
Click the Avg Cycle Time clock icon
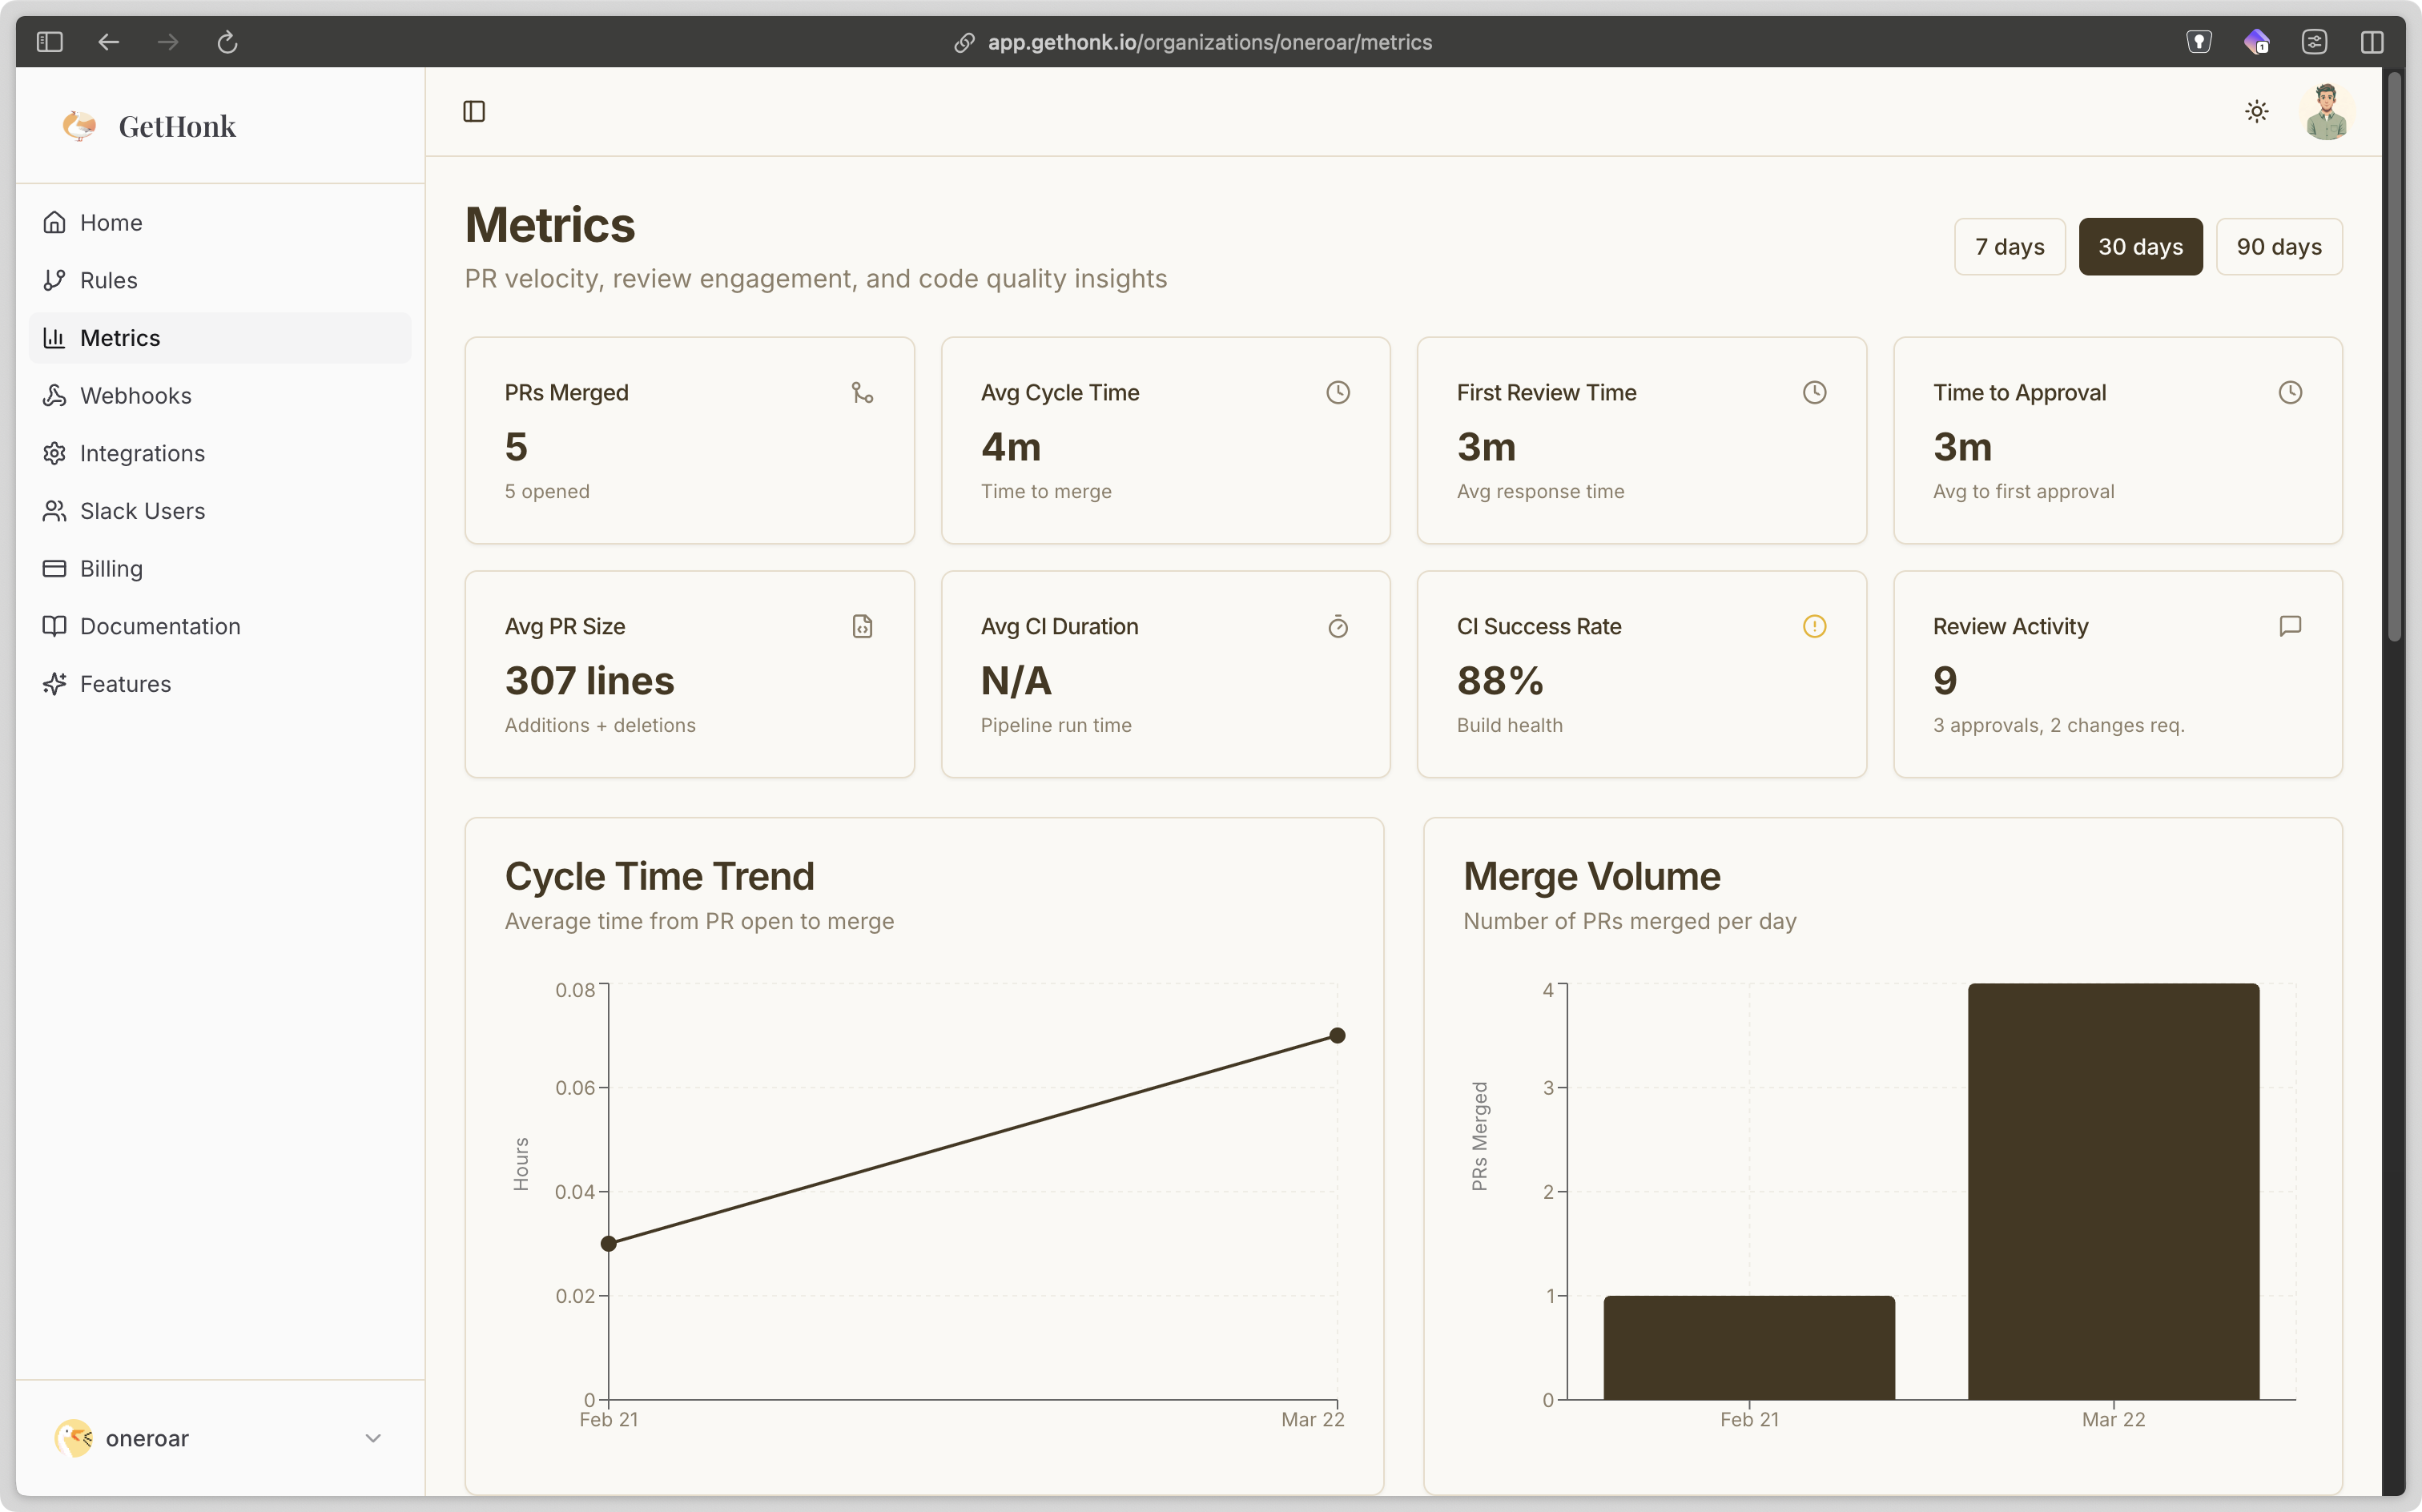(x=1338, y=393)
